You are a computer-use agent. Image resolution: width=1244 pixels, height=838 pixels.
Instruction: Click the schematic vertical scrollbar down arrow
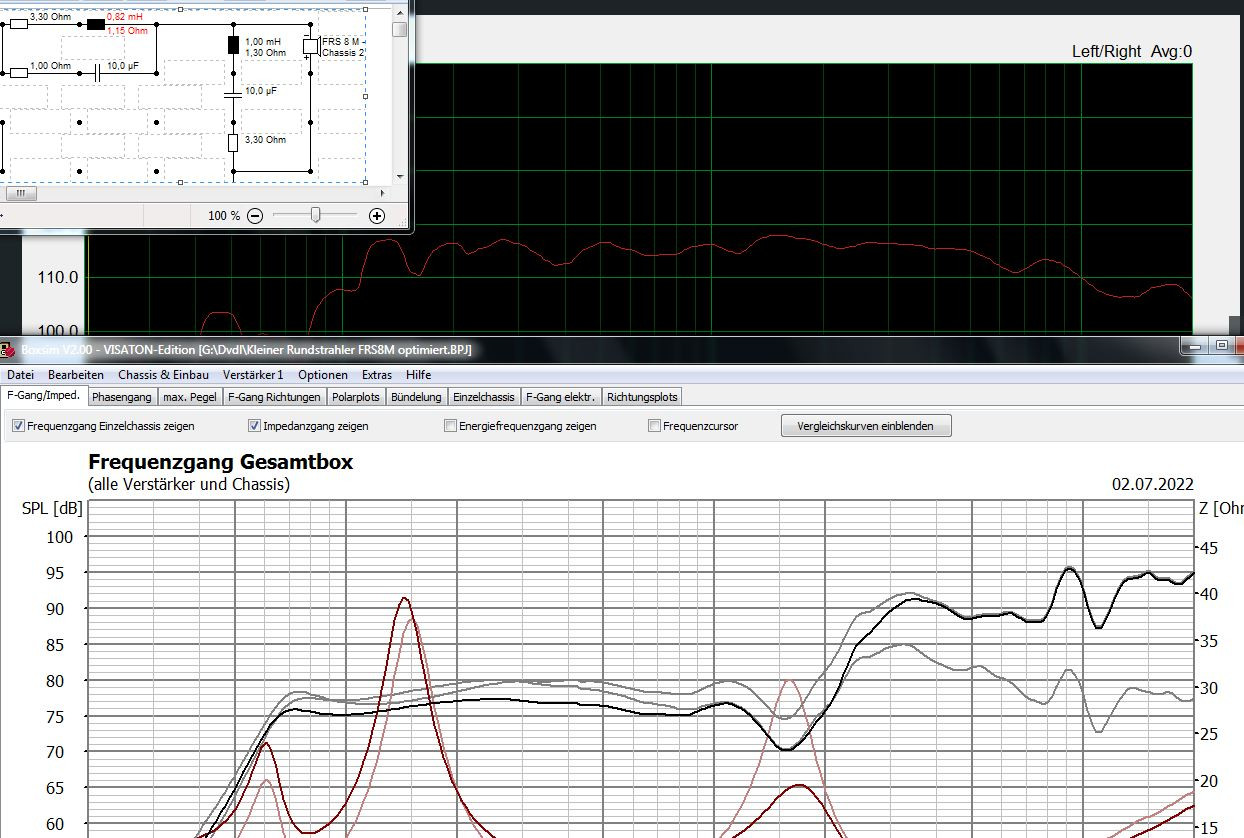tap(400, 174)
